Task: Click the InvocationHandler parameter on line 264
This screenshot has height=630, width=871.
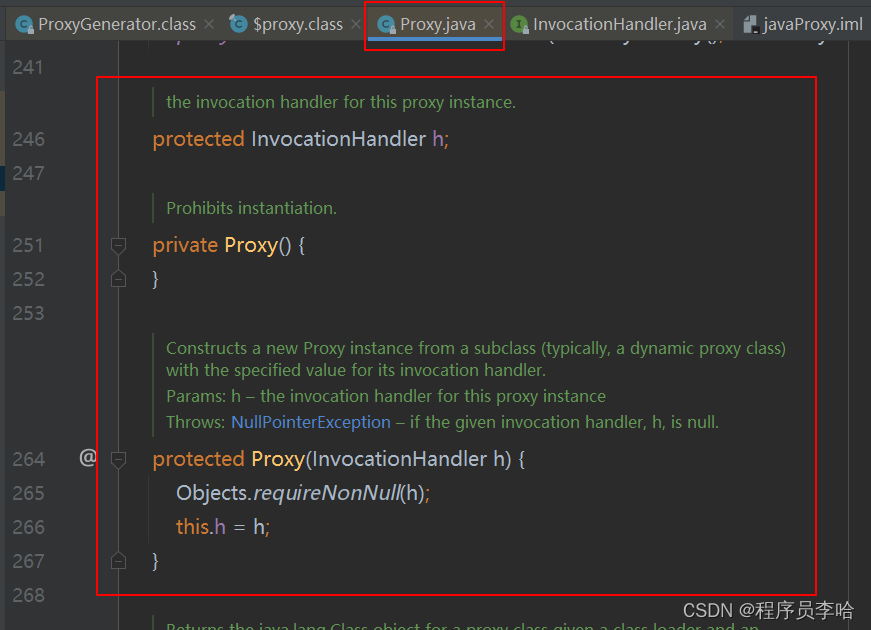Action: tap(399, 459)
